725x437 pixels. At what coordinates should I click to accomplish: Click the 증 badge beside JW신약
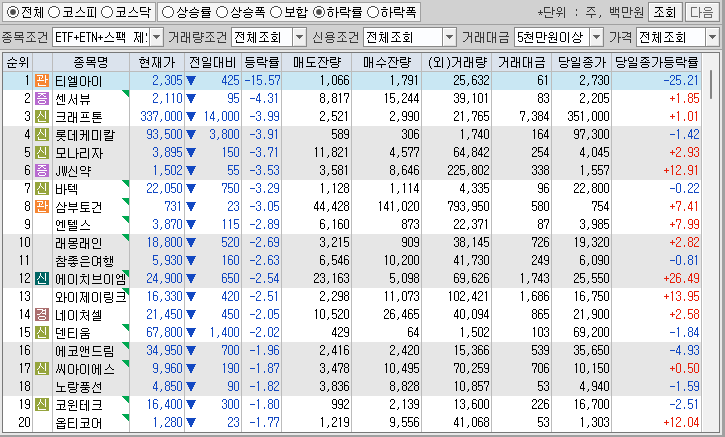pyautogui.click(x=42, y=171)
